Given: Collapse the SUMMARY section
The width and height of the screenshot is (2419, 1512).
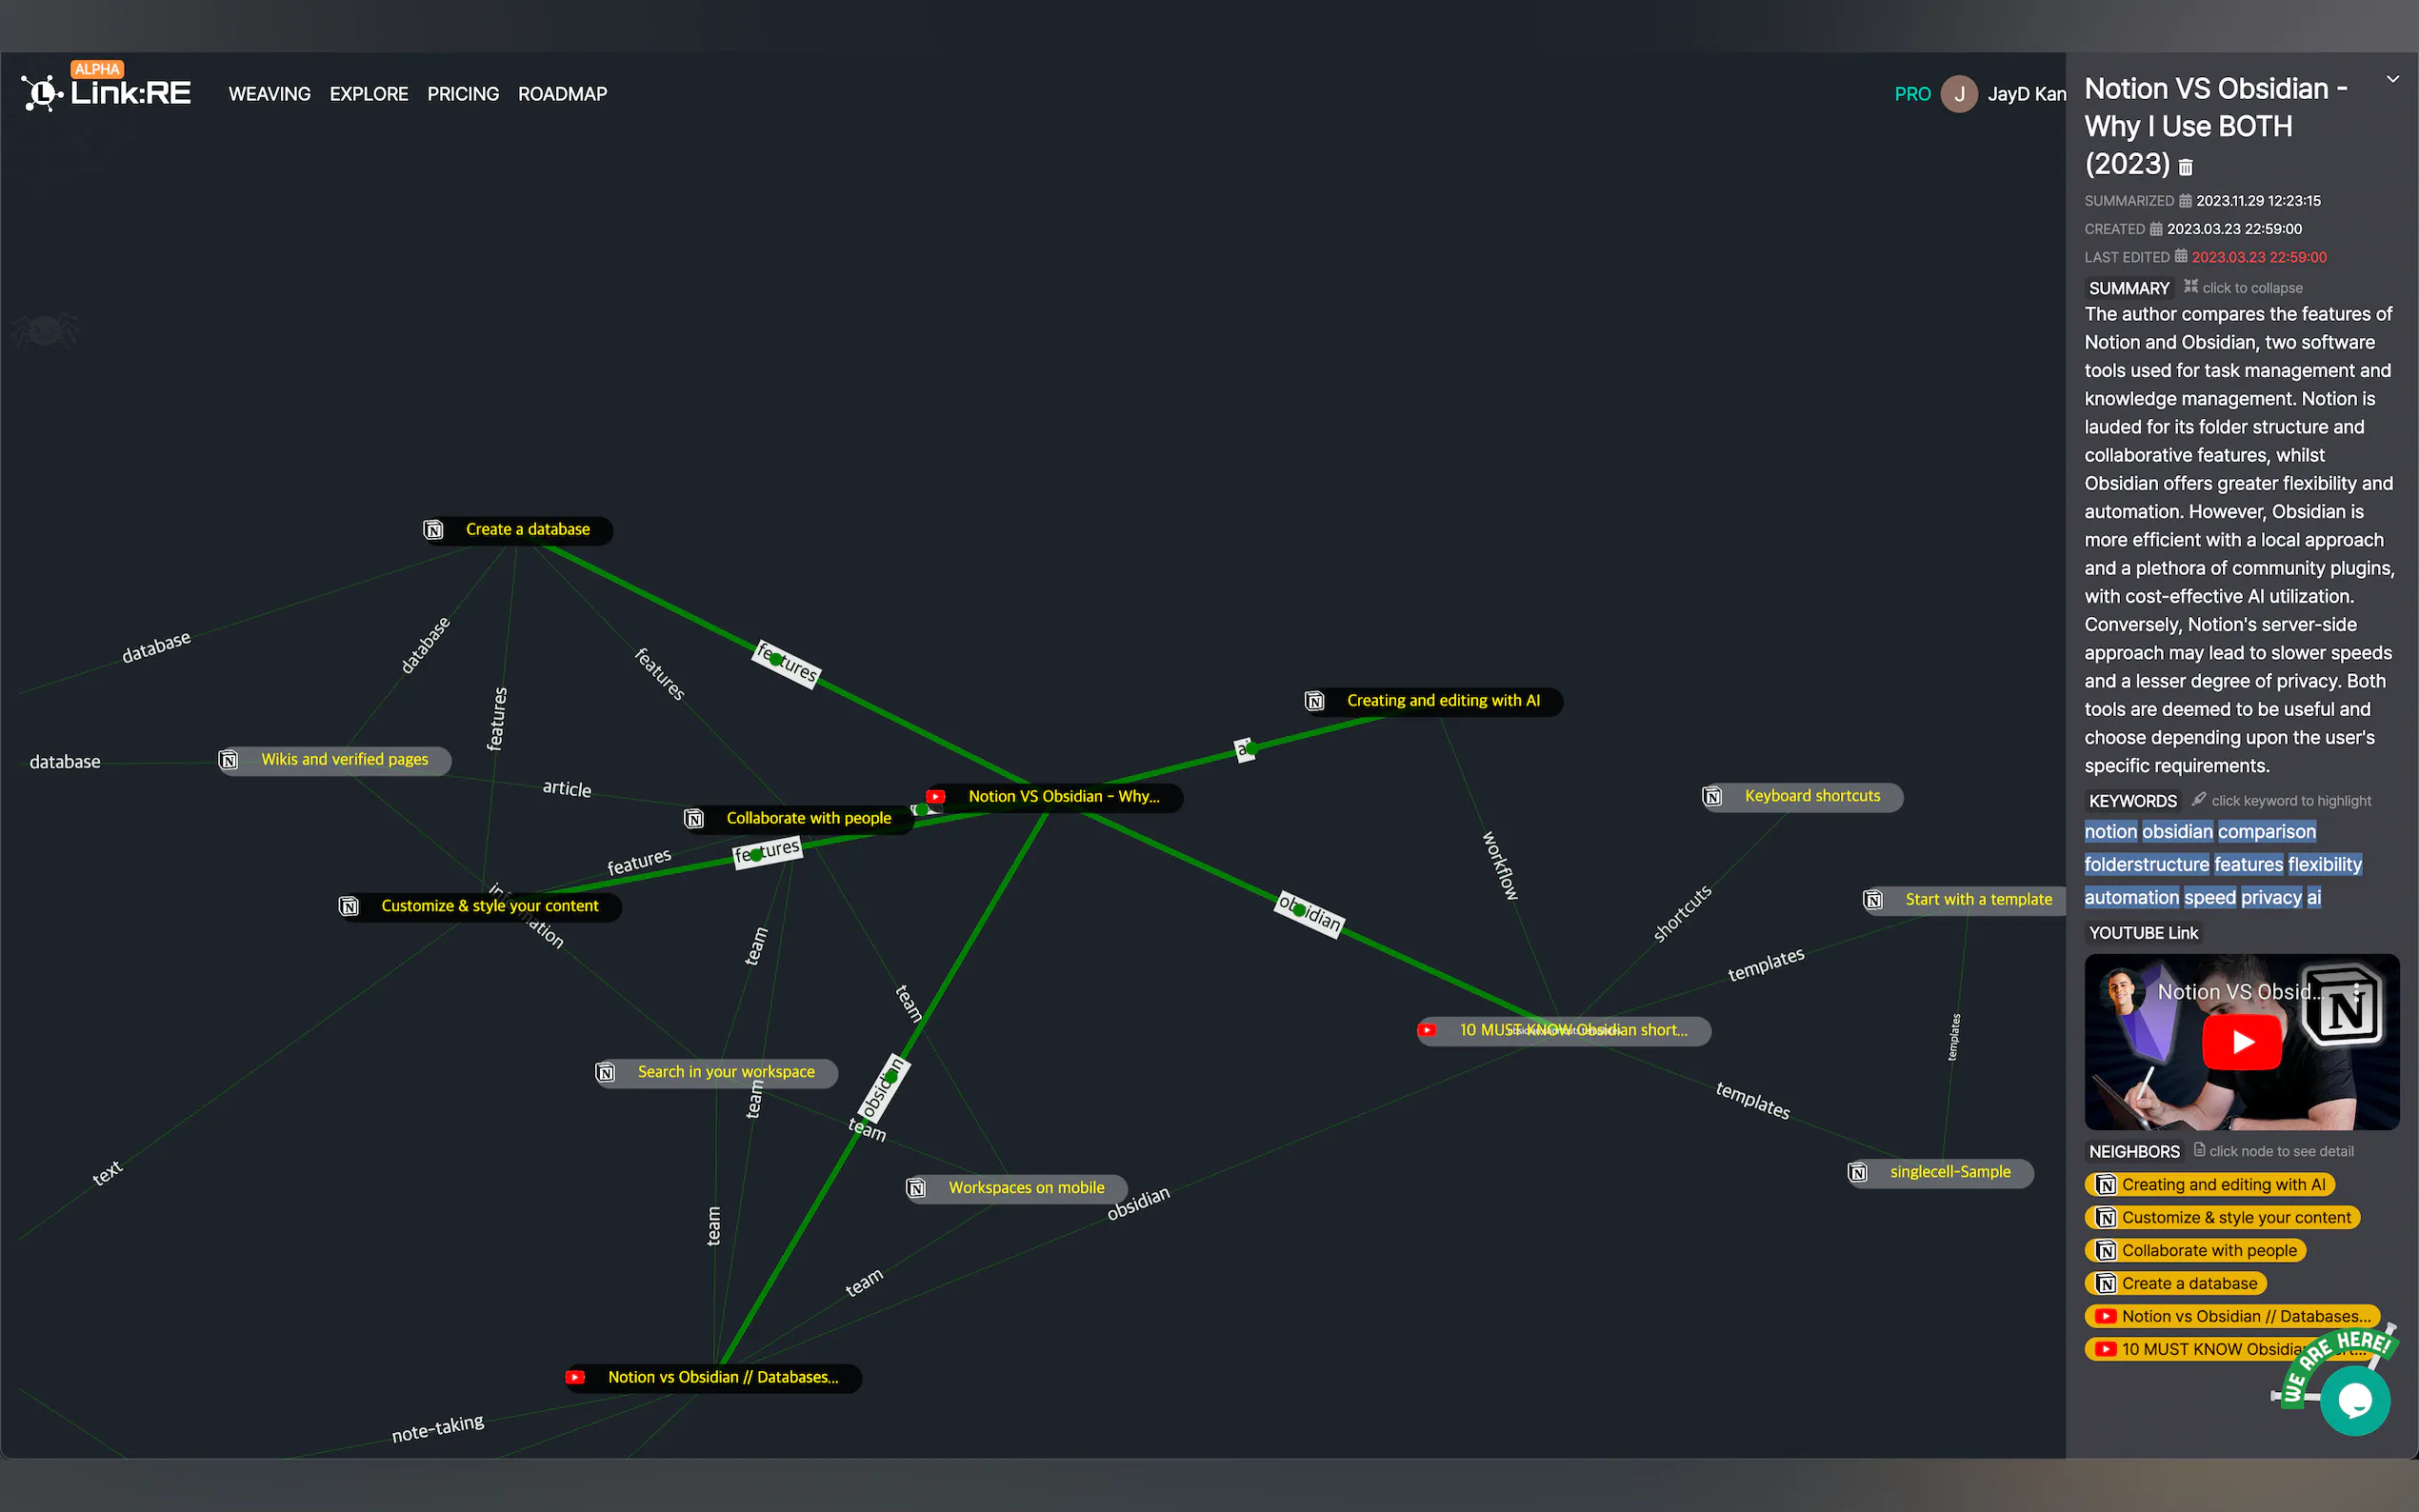Looking at the screenshot, I should pos(2242,288).
